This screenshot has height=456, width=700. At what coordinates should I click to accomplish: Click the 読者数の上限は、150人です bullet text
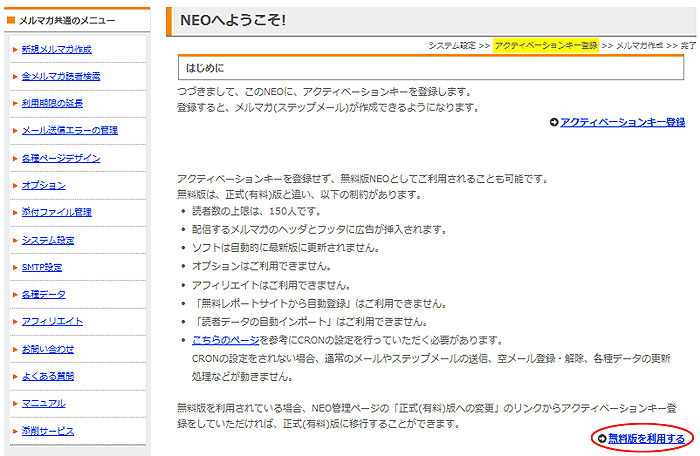(x=256, y=211)
